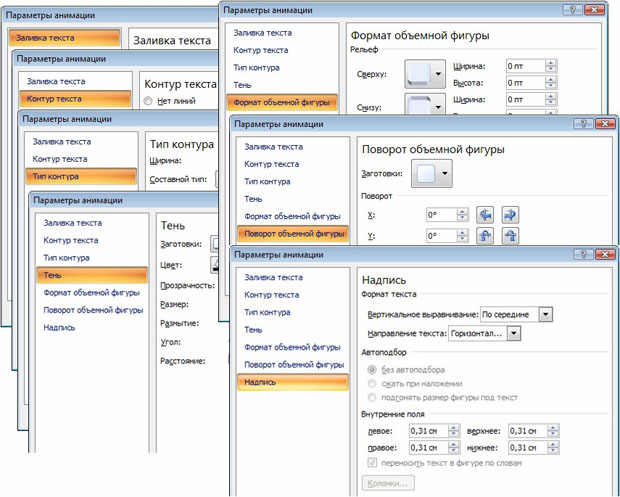Rotate X axis left arrow button
The height and width of the screenshot is (497, 620).
[485, 215]
